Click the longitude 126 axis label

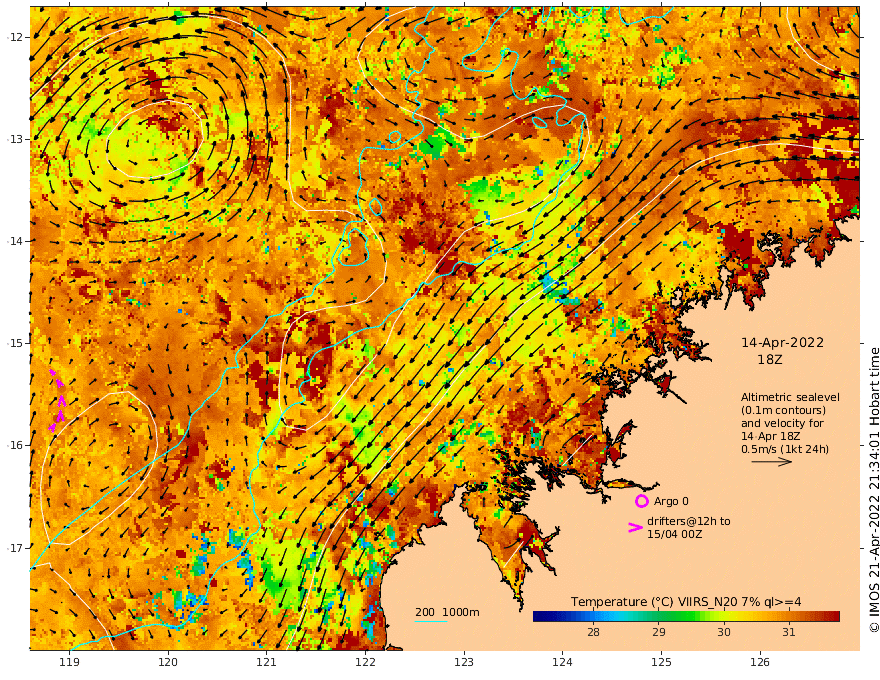(760, 662)
